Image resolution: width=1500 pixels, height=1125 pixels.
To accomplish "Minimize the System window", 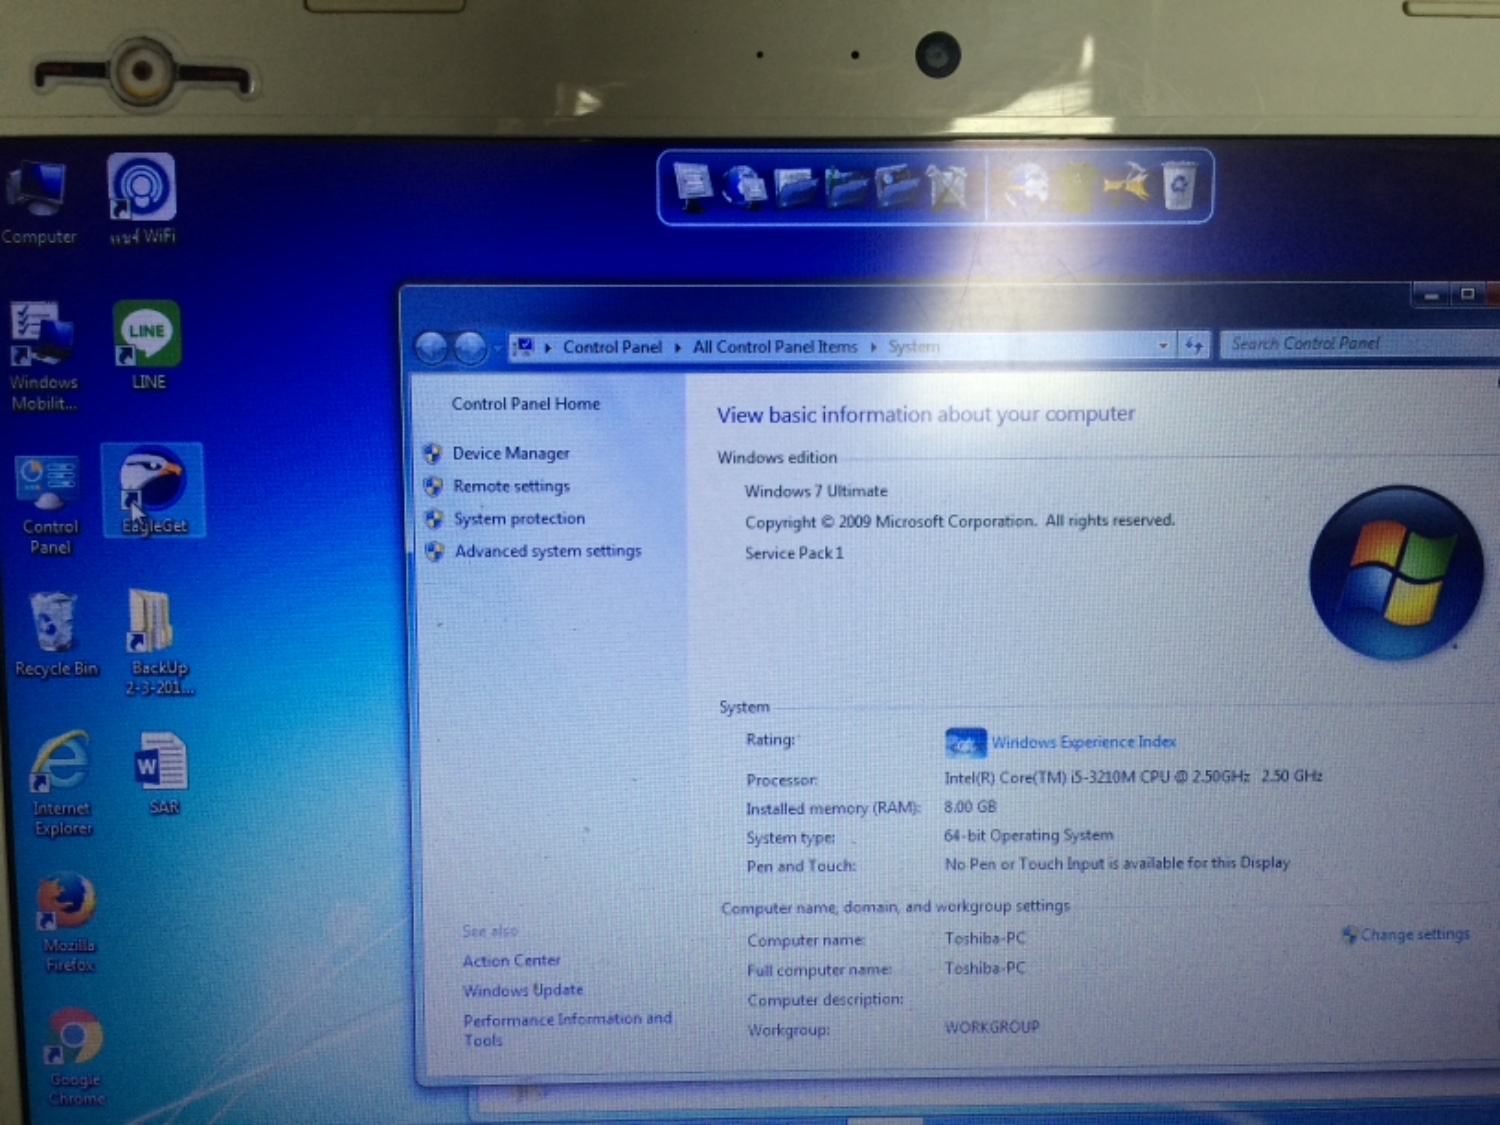I will click(x=1432, y=295).
